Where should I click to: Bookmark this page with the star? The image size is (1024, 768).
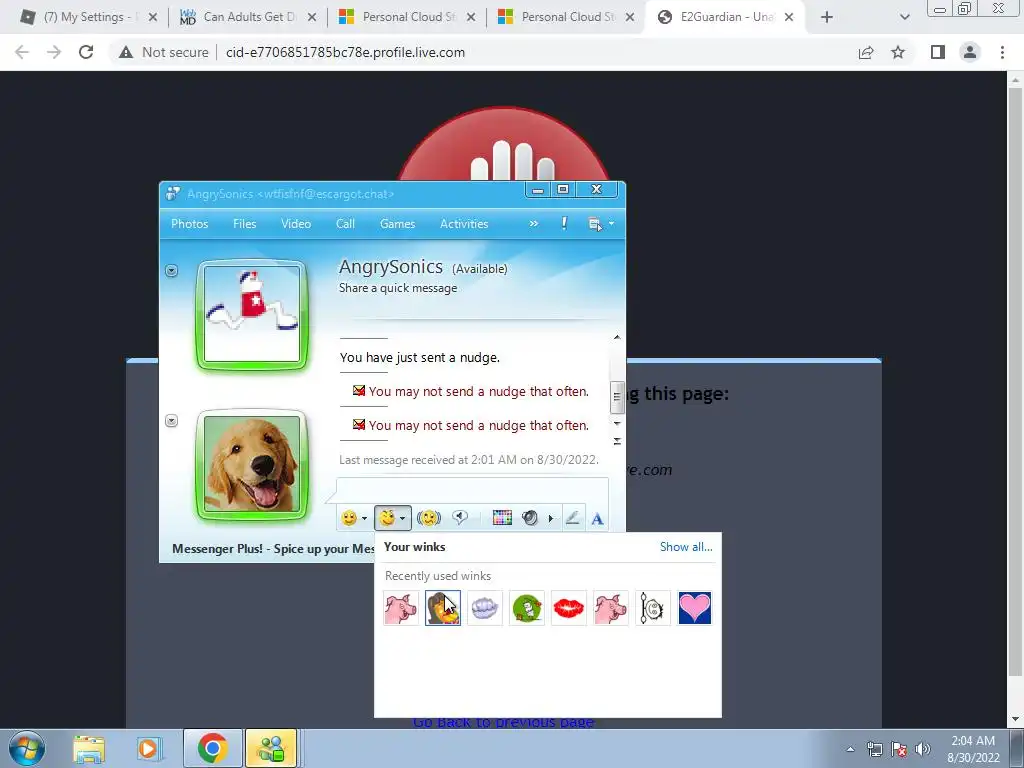pos(898,52)
